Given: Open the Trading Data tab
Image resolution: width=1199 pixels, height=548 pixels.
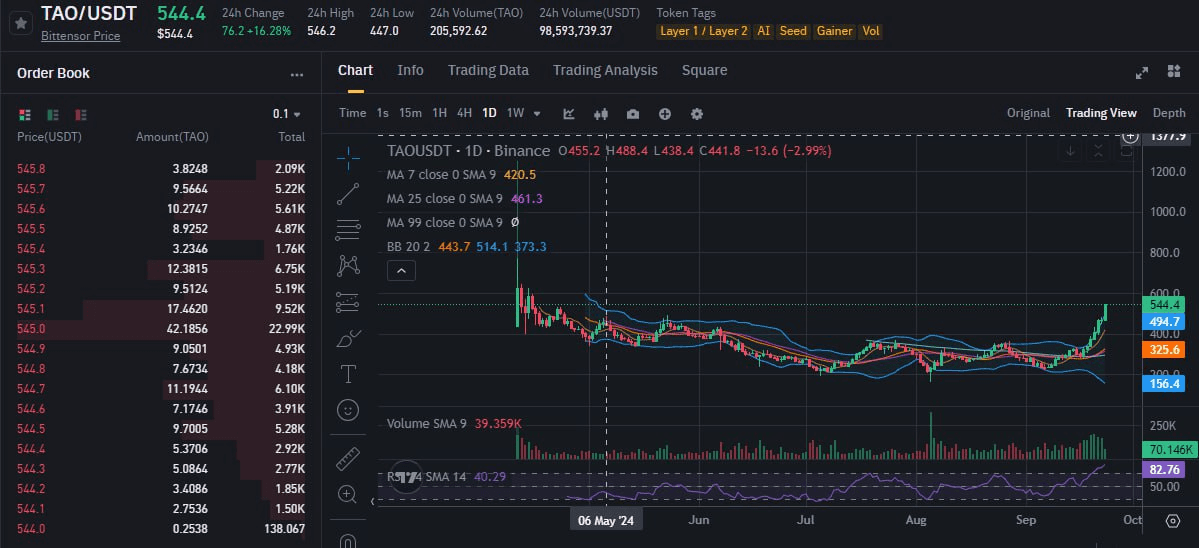Looking at the screenshot, I should coord(488,70).
